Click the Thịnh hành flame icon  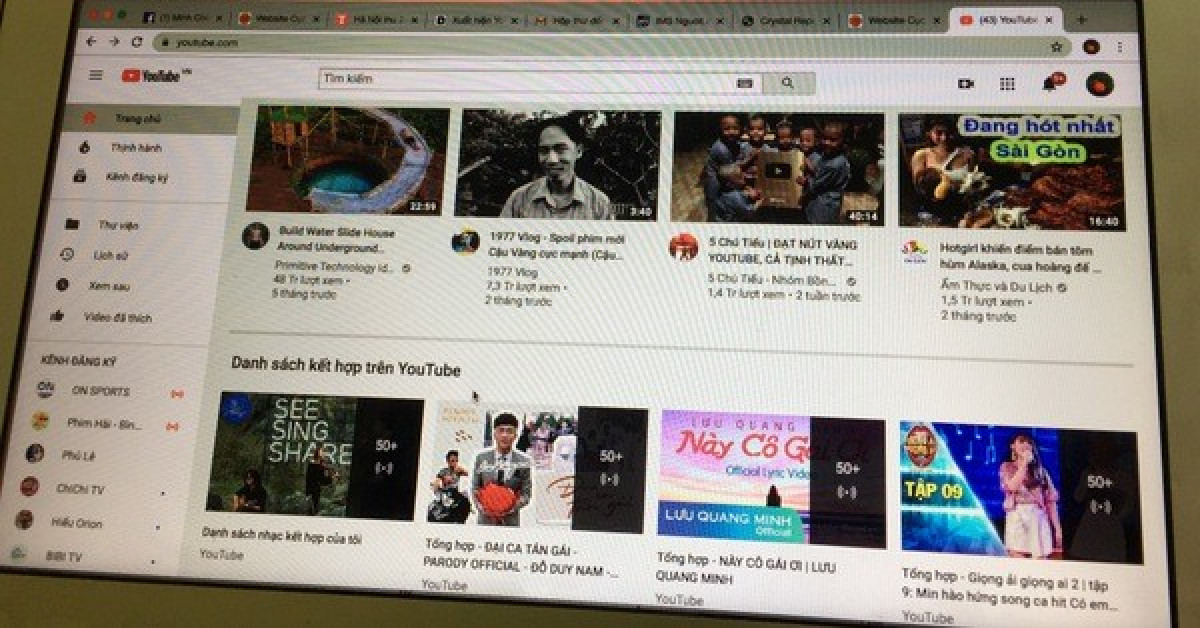click(x=85, y=147)
